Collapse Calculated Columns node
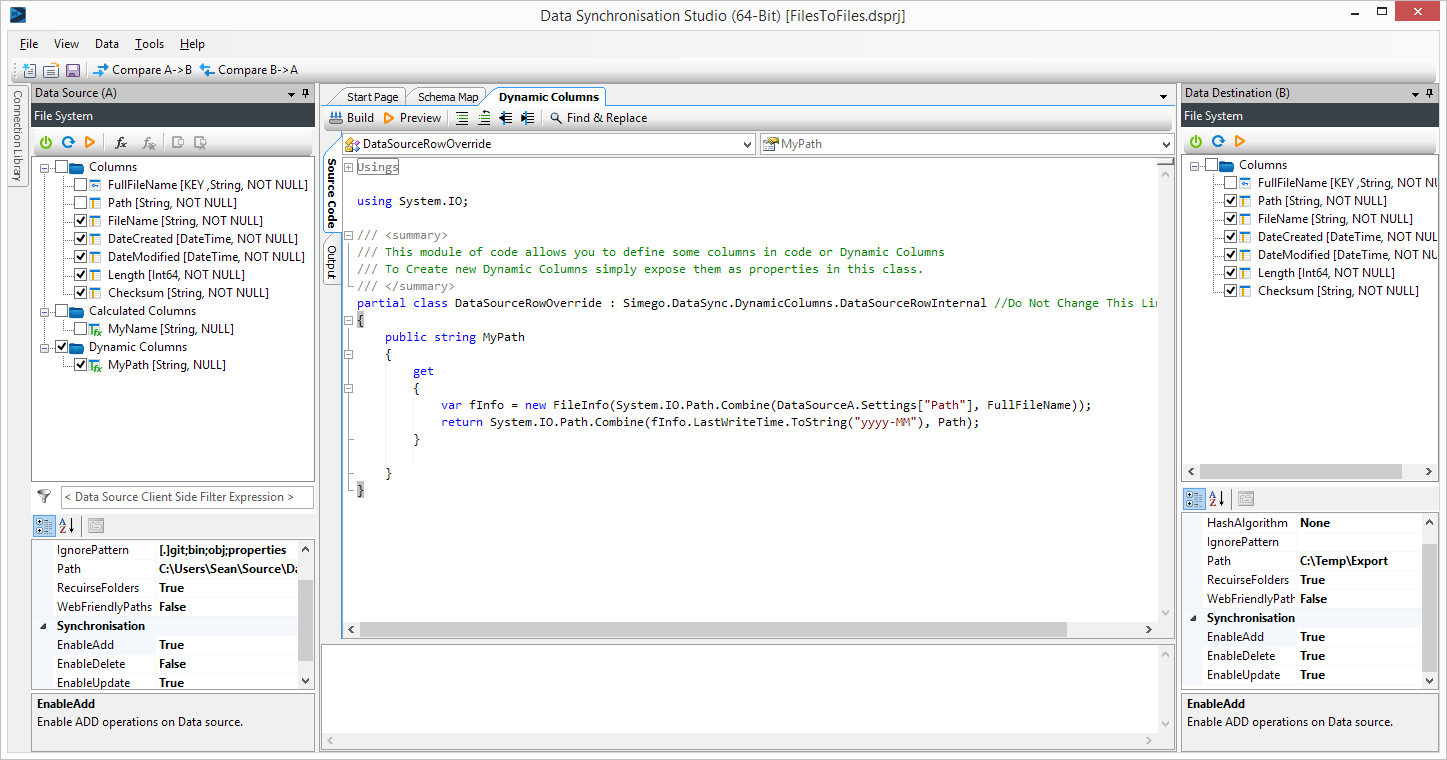Screen dimensions: 1447x760 coord(45,311)
